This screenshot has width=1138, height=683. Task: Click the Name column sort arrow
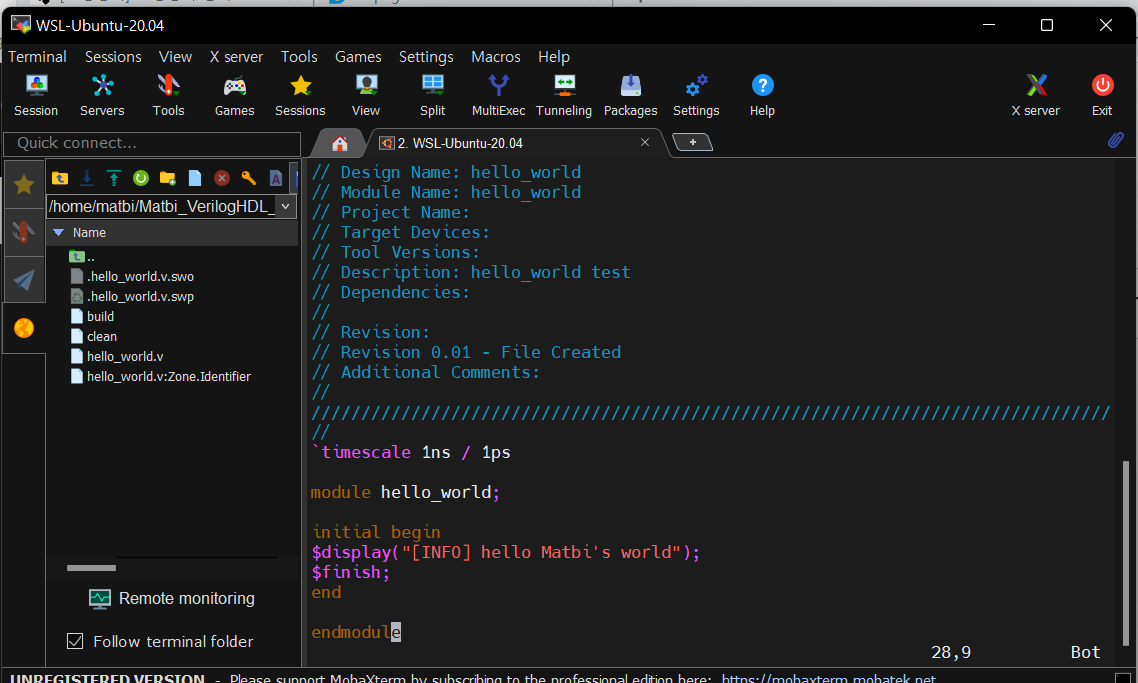(x=59, y=232)
